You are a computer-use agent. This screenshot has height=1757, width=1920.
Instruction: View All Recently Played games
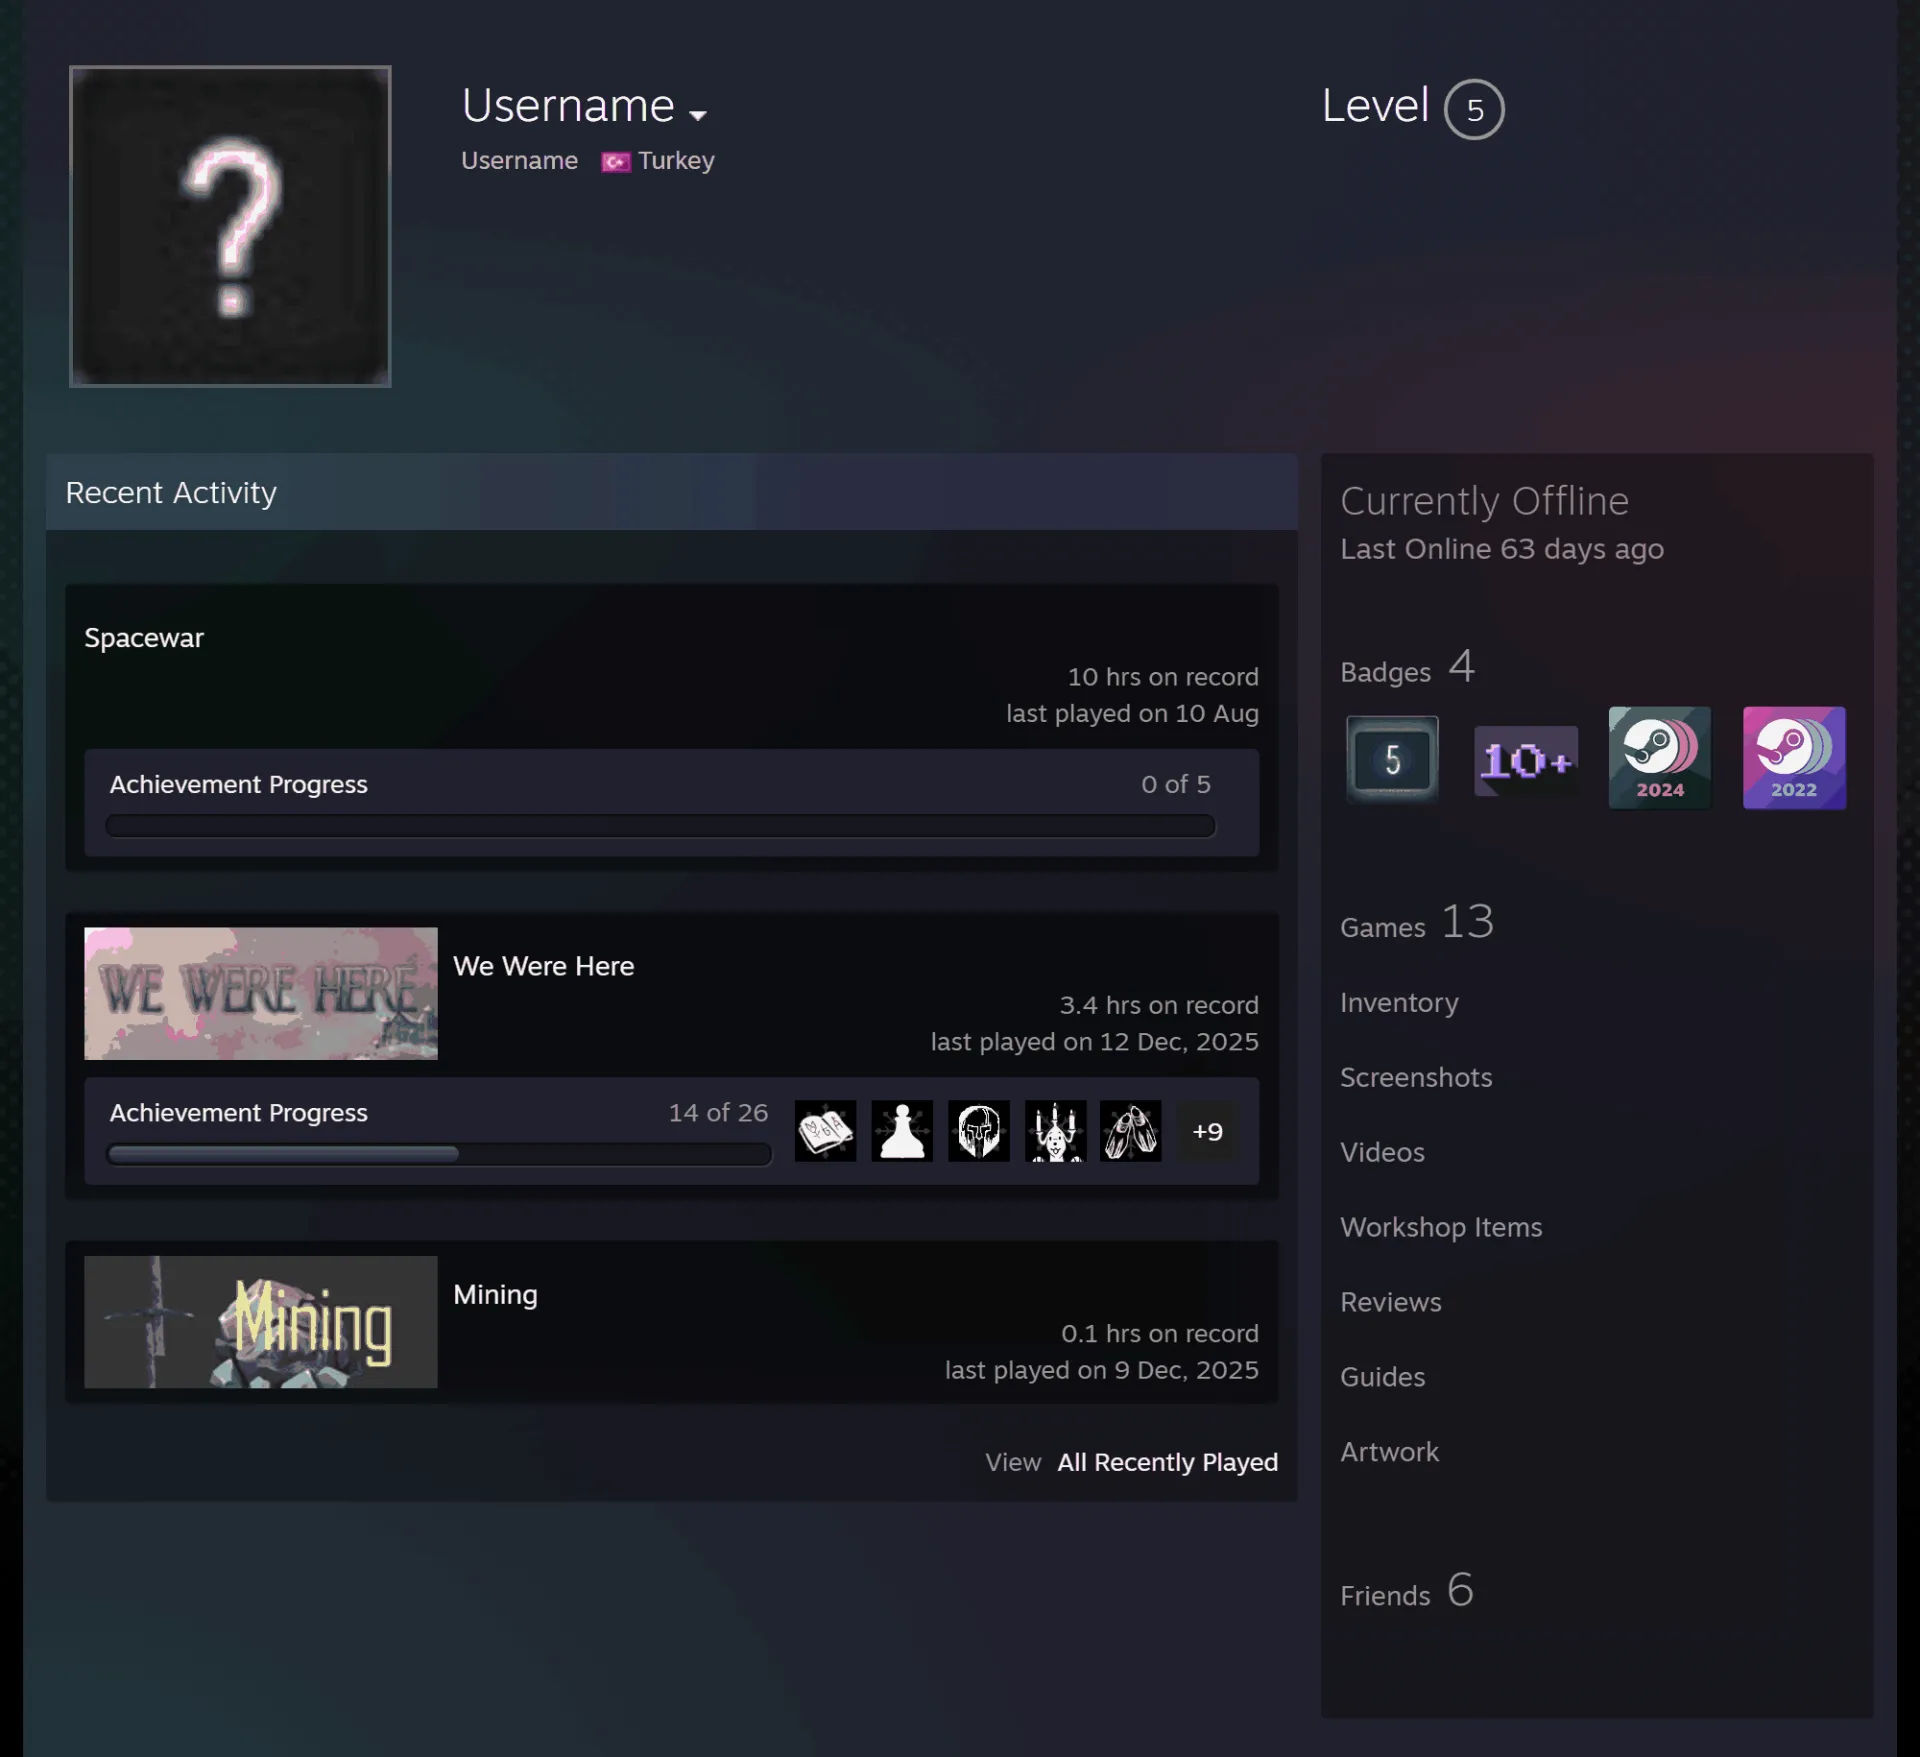(x=1168, y=1462)
